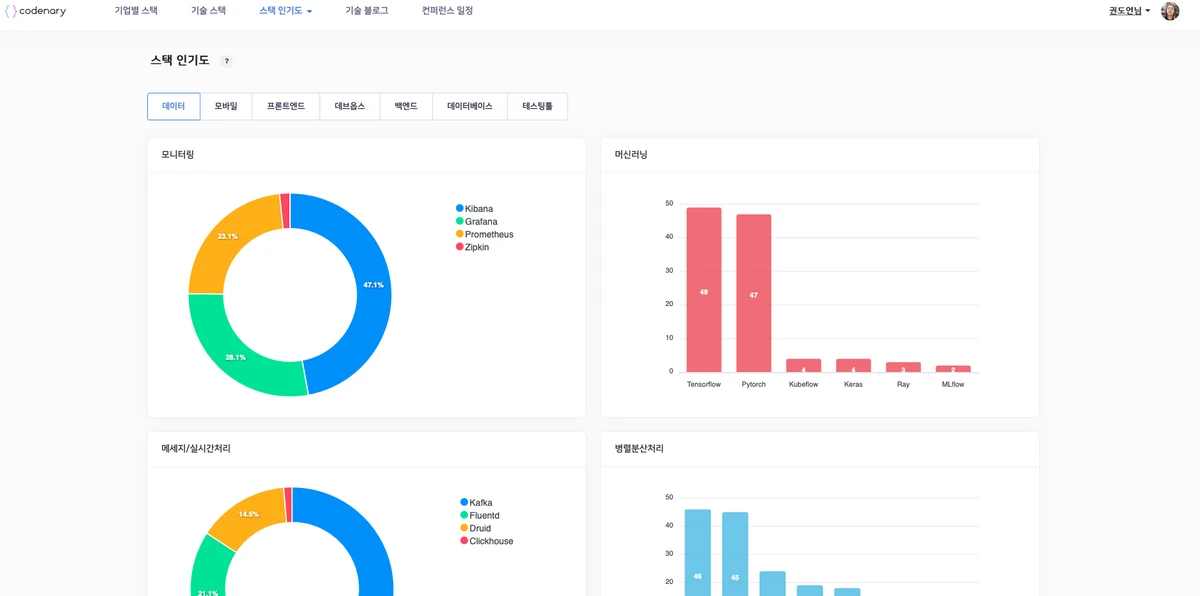This screenshot has width=1200, height=596.
Task: Open the 테스팅툴 tab
Action: (x=538, y=106)
